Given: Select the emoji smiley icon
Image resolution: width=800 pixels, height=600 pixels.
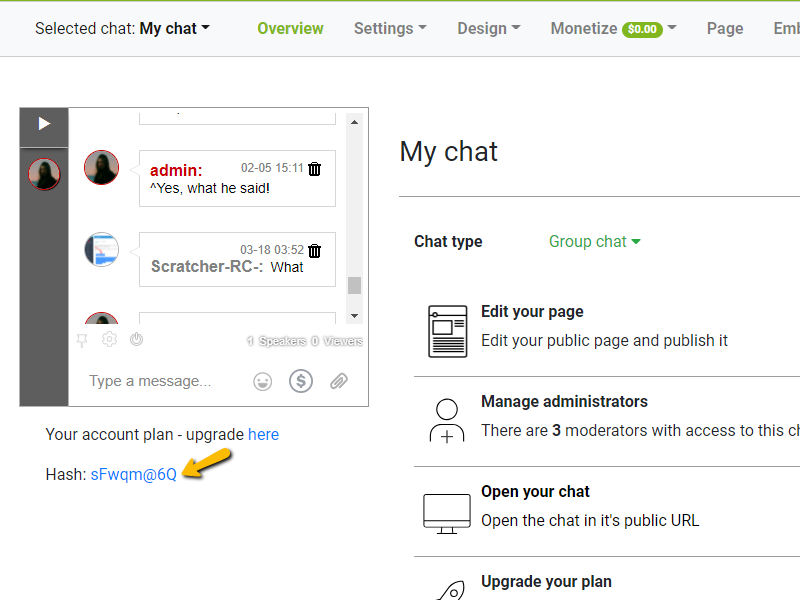Looking at the screenshot, I should 262,381.
